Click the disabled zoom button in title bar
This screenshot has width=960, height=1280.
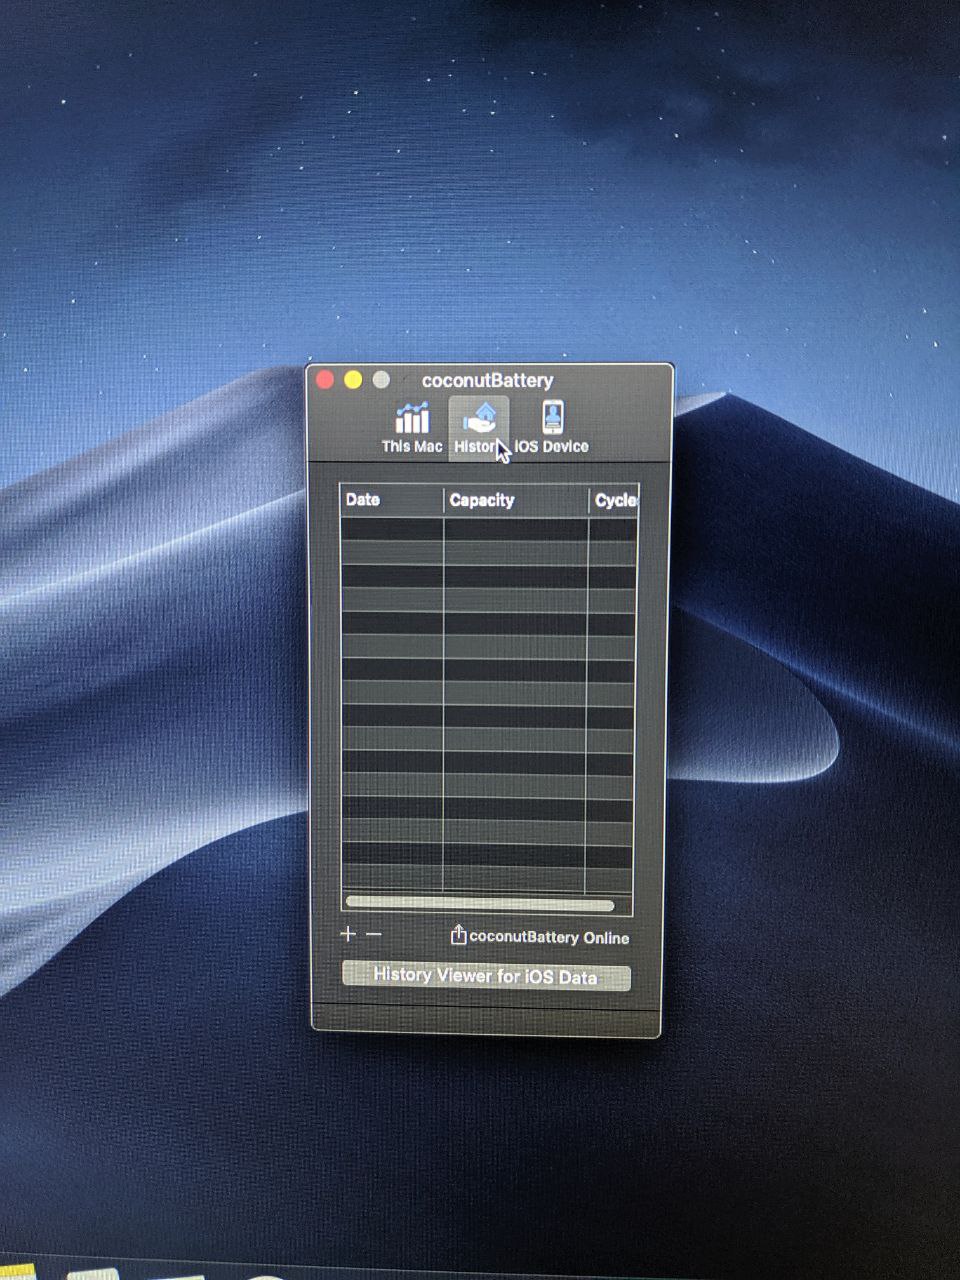pyautogui.click(x=381, y=380)
